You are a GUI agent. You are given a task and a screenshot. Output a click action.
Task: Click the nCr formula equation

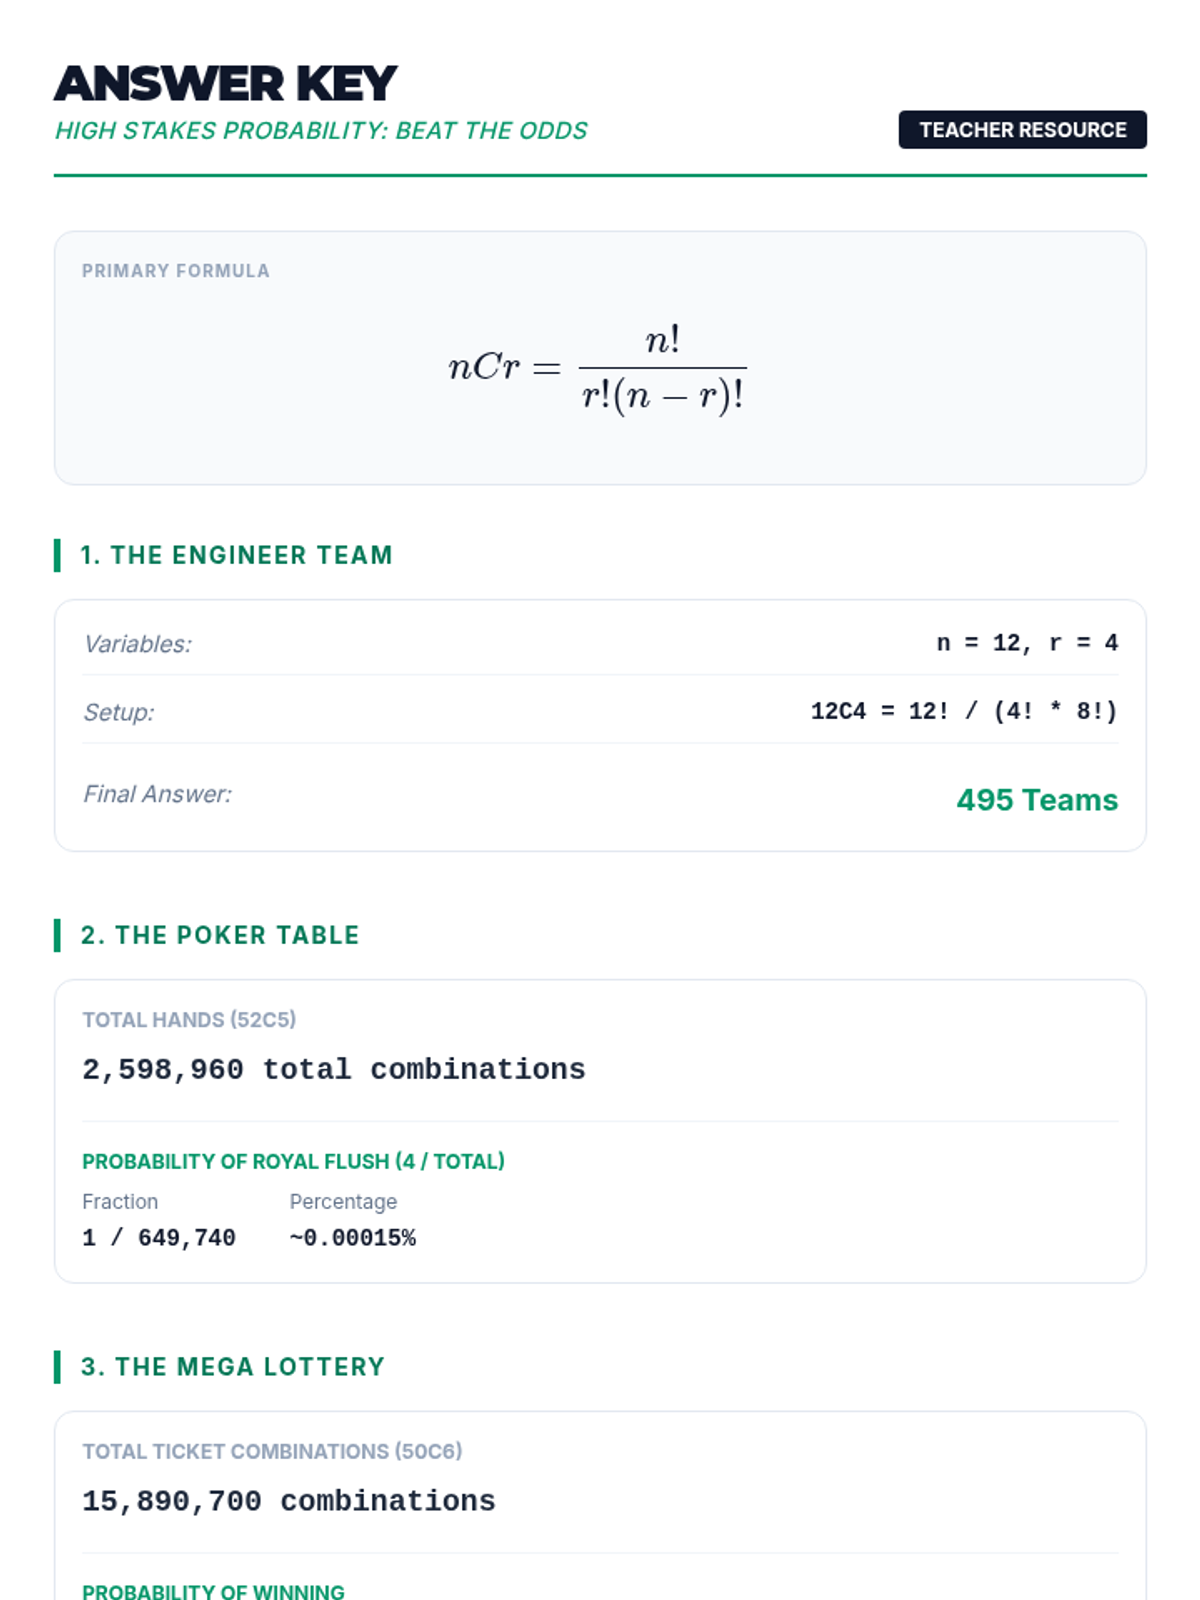pyautogui.click(x=597, y=368)
